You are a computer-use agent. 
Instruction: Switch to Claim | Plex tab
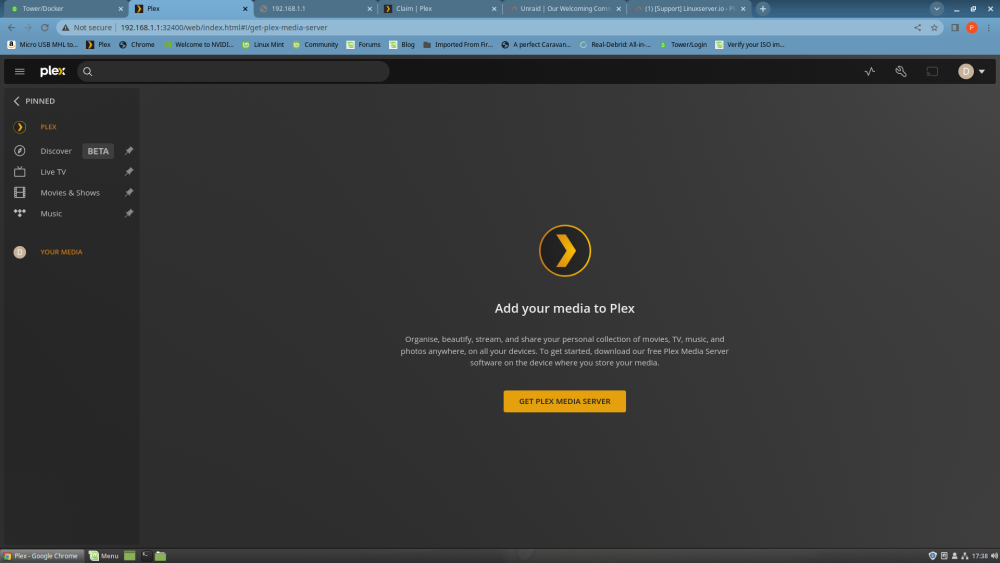click(x=440, y=9)
